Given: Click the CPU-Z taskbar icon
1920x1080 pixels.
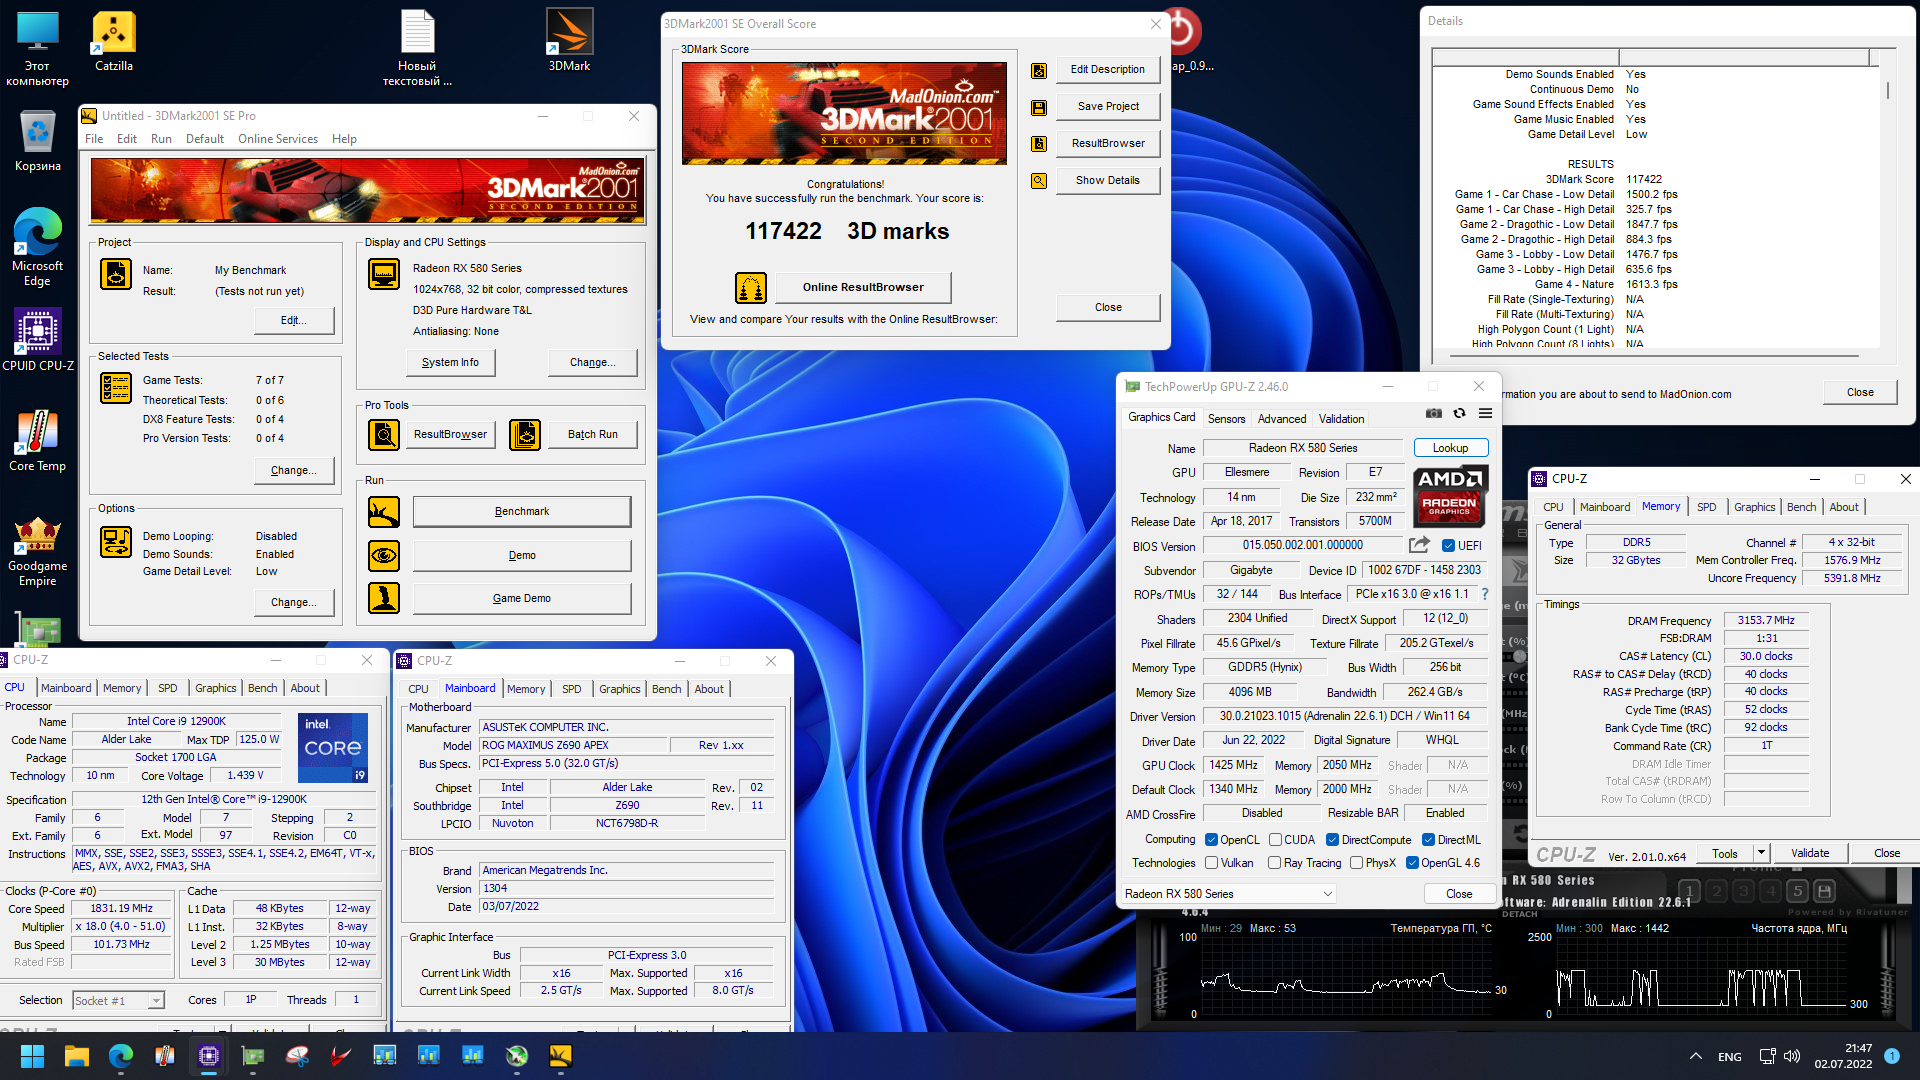Looking at the screenshot, I should pyautogui.click(x=209, y=1056).
